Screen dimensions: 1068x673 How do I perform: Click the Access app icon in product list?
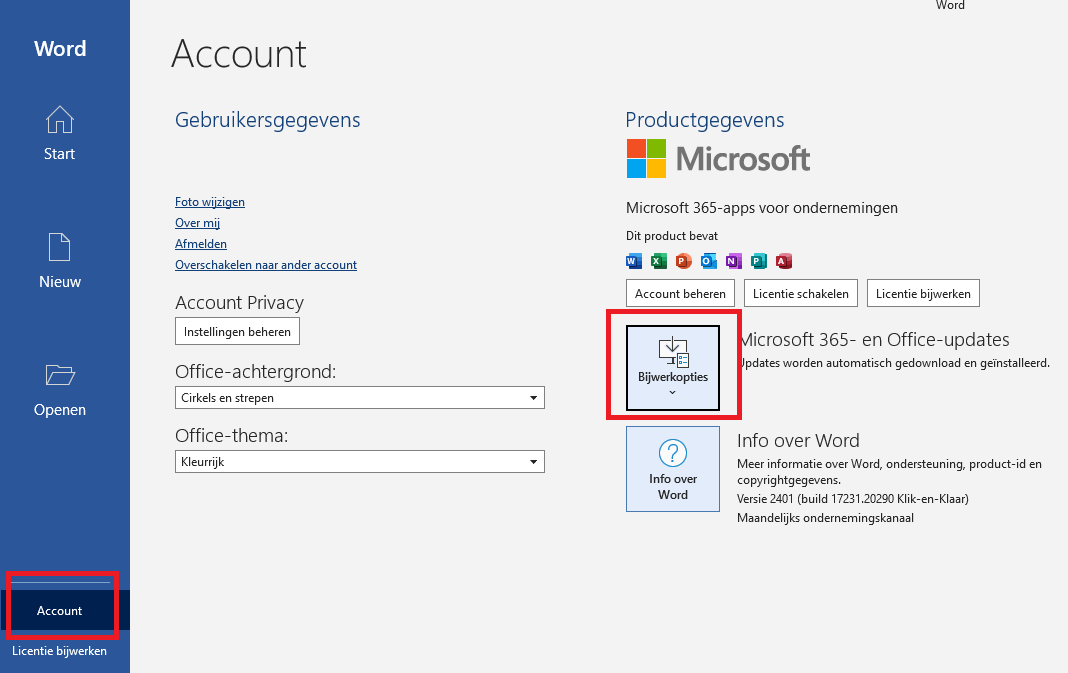[784, 261]
